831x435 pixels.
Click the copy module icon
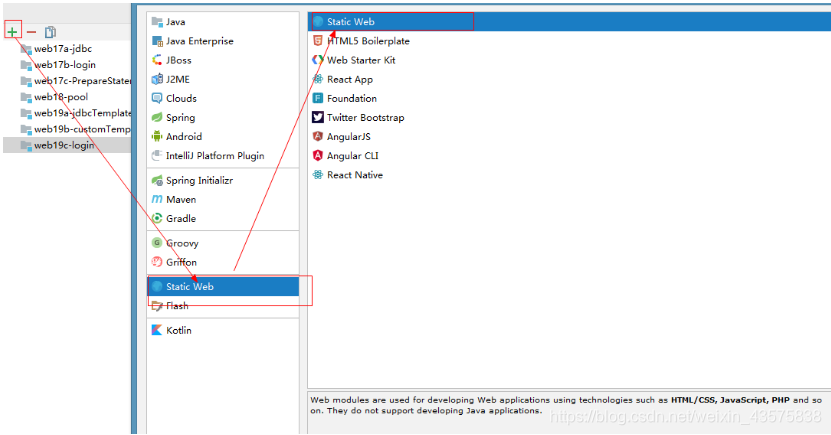point(50,32)
